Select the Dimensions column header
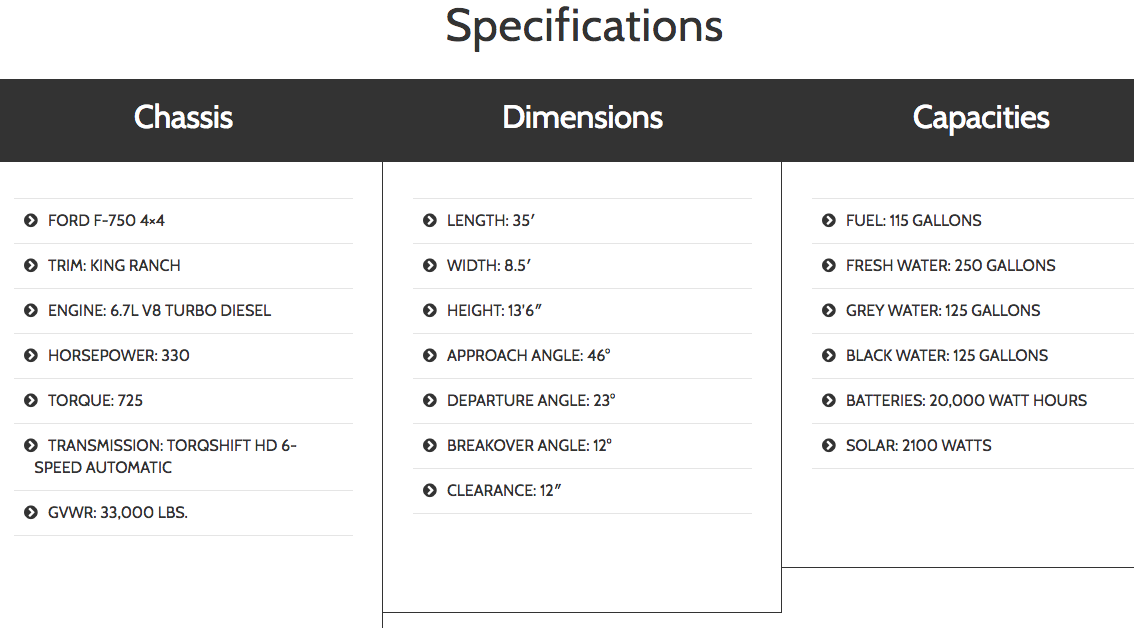This screenshot has height=628, width=1134. (x=582, y=118)
